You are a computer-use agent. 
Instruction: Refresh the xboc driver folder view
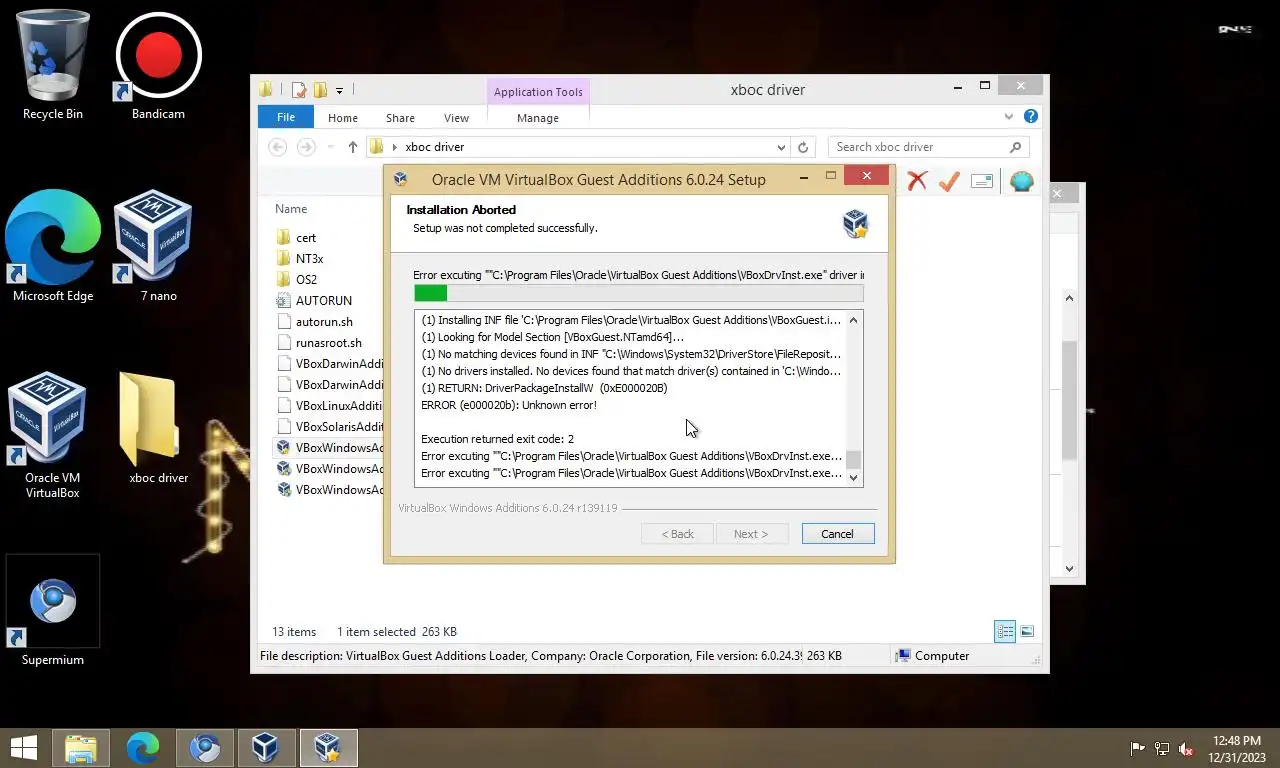(x=802, y=147)
